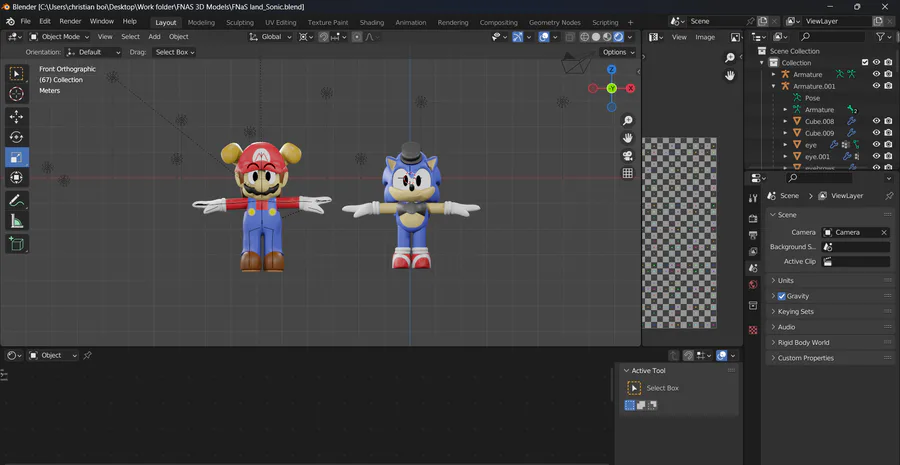Collapse the Armature.001 tree node

(774, 86)
